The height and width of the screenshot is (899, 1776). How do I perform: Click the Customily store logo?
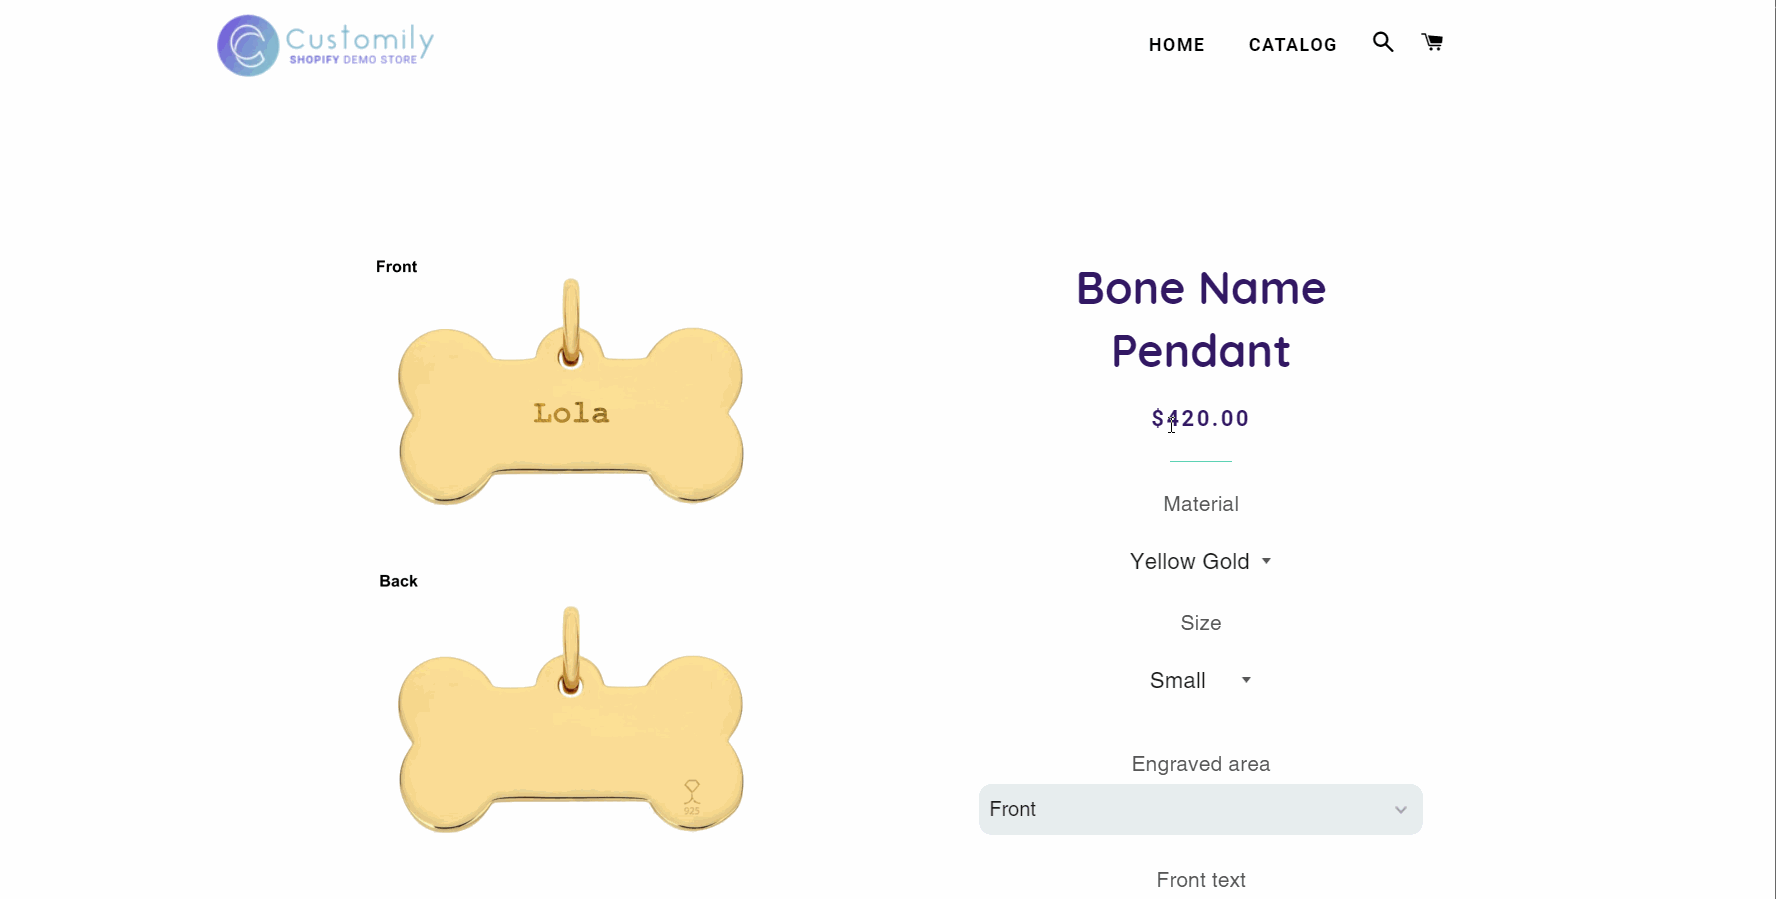click(x=326, y=45)
